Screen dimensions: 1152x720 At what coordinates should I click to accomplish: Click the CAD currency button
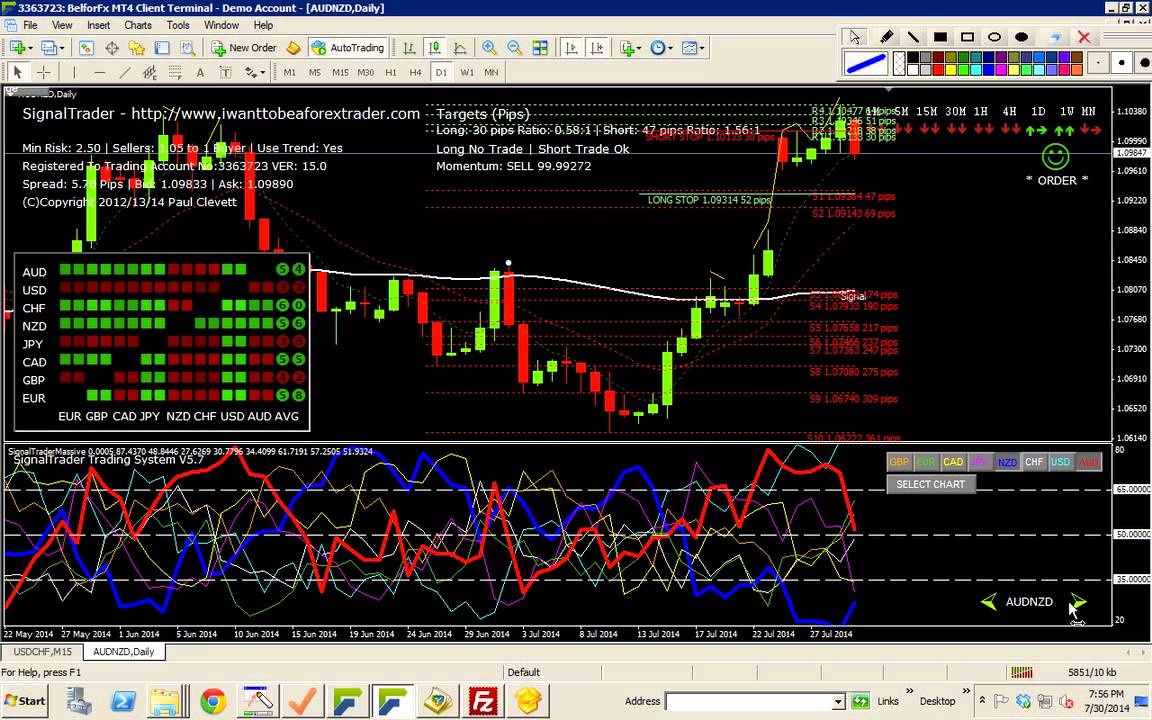click(953, 461)
